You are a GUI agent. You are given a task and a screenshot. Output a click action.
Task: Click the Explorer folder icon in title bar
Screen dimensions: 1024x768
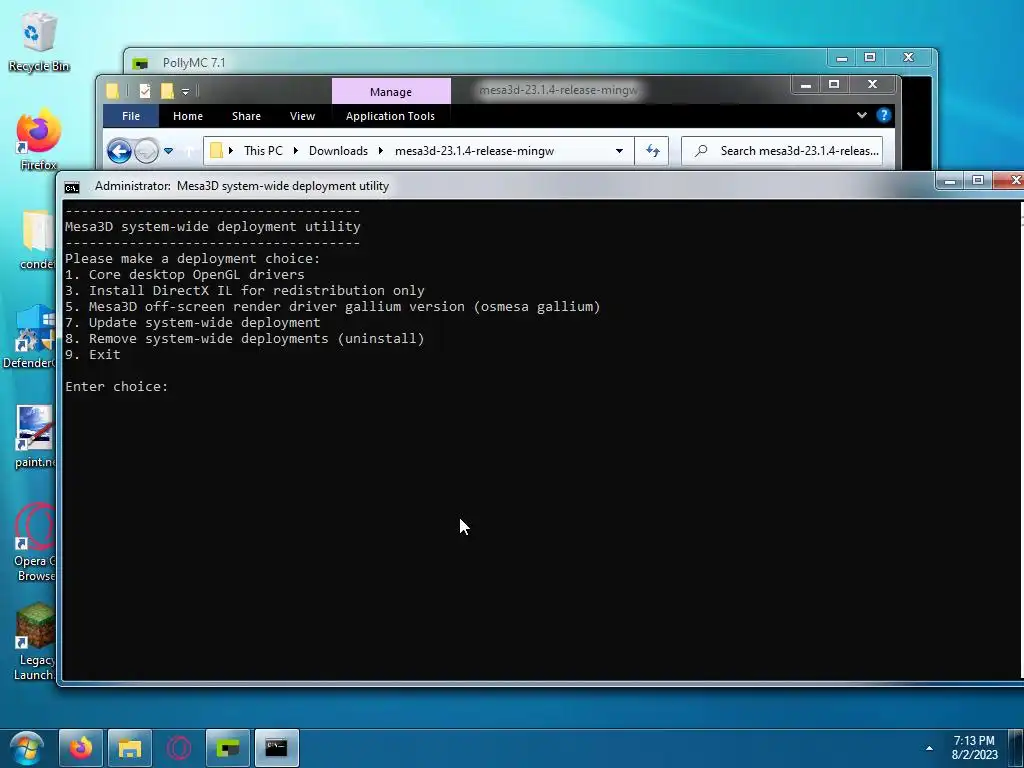(x=112, y=91)
